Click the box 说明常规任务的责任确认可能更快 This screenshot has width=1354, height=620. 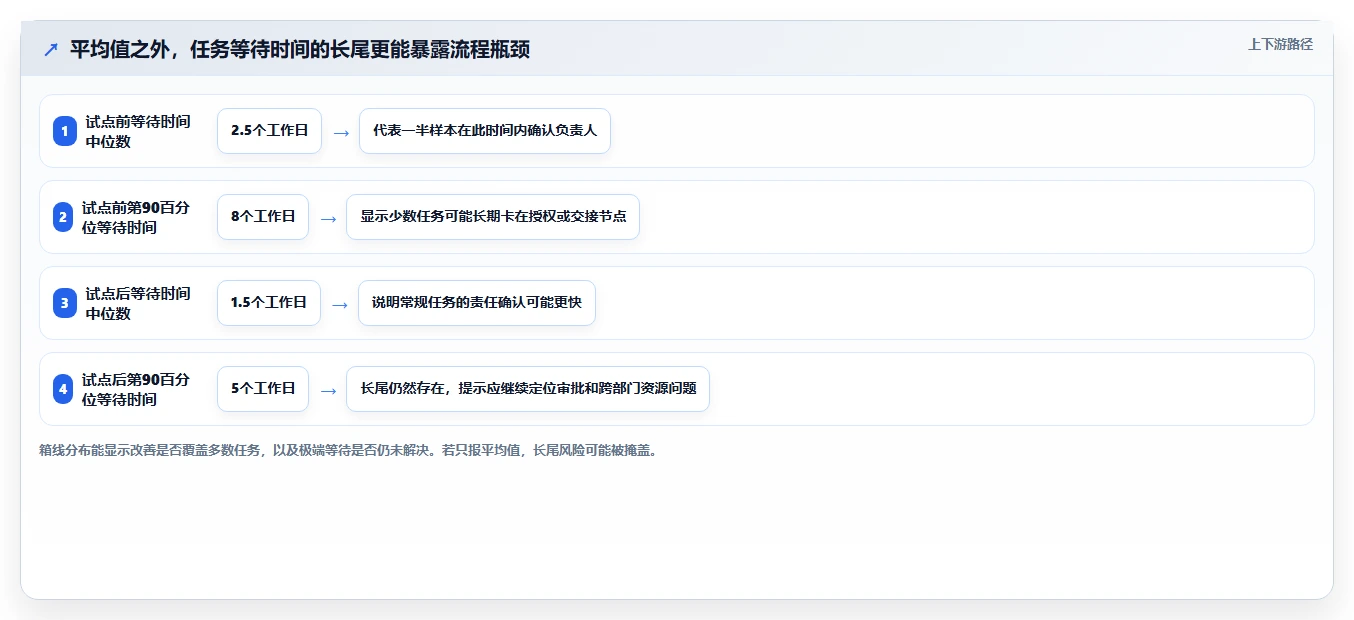coord(477,303)
